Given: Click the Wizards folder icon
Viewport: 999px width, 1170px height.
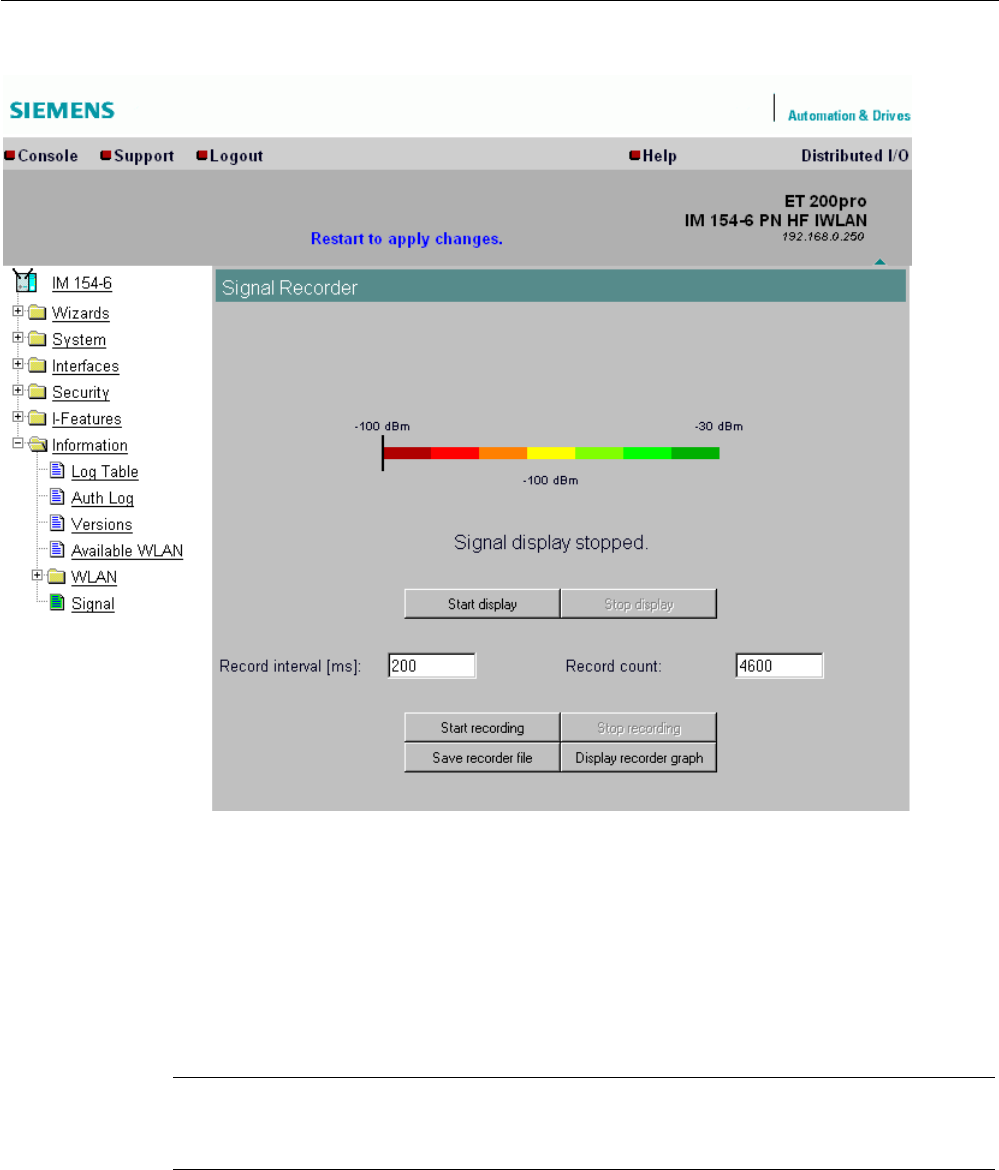Looking at the screenshot, I should point(37,313).
